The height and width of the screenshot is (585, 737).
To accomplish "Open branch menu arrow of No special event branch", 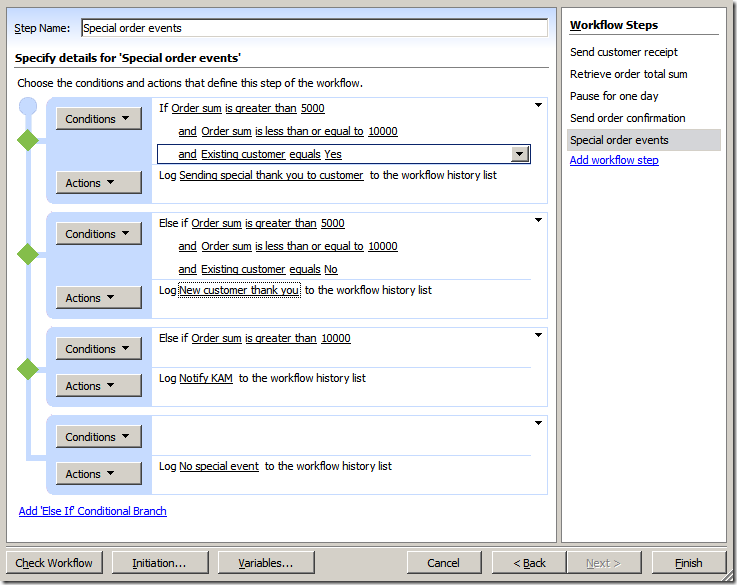I will pyautogui.click(x=539, y=423).
